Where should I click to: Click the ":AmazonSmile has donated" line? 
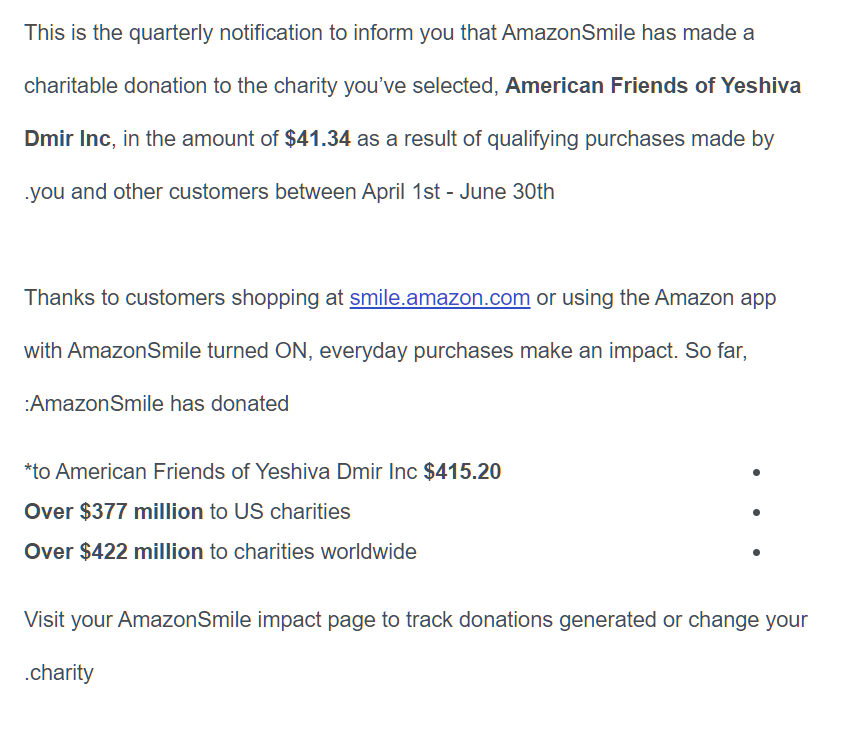pyautogui.click(x=156, y=404)
